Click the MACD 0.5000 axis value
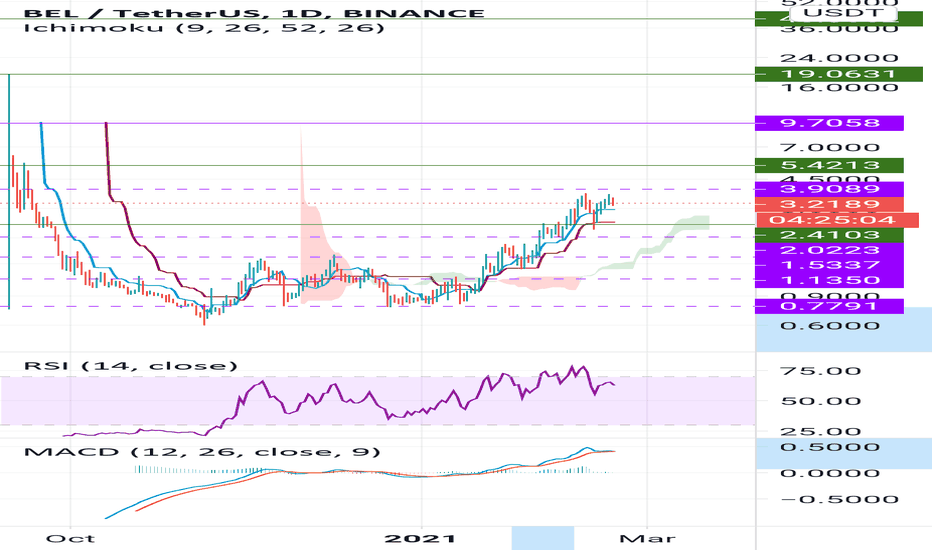 pos(829,447)
